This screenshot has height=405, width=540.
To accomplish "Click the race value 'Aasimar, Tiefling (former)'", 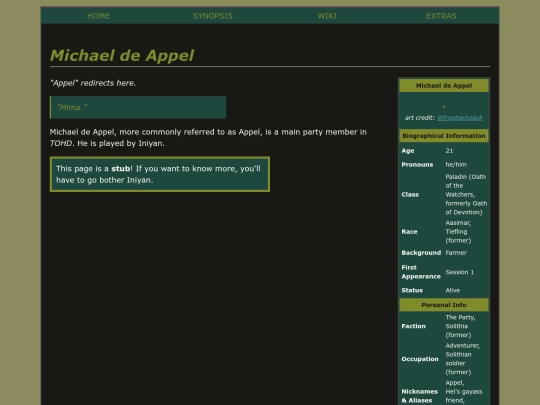I will pos(458,232).
